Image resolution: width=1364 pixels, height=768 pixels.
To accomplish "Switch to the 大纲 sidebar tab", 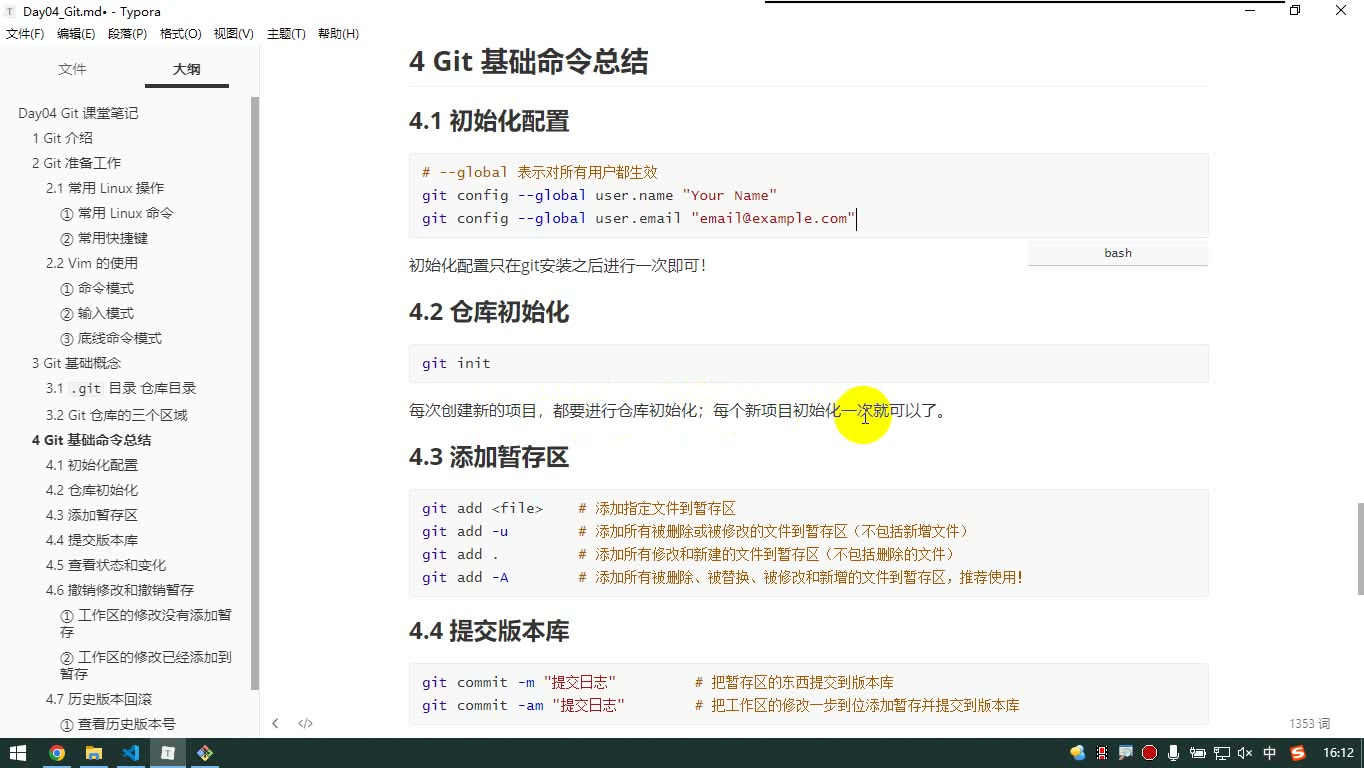I will (186, 69).
